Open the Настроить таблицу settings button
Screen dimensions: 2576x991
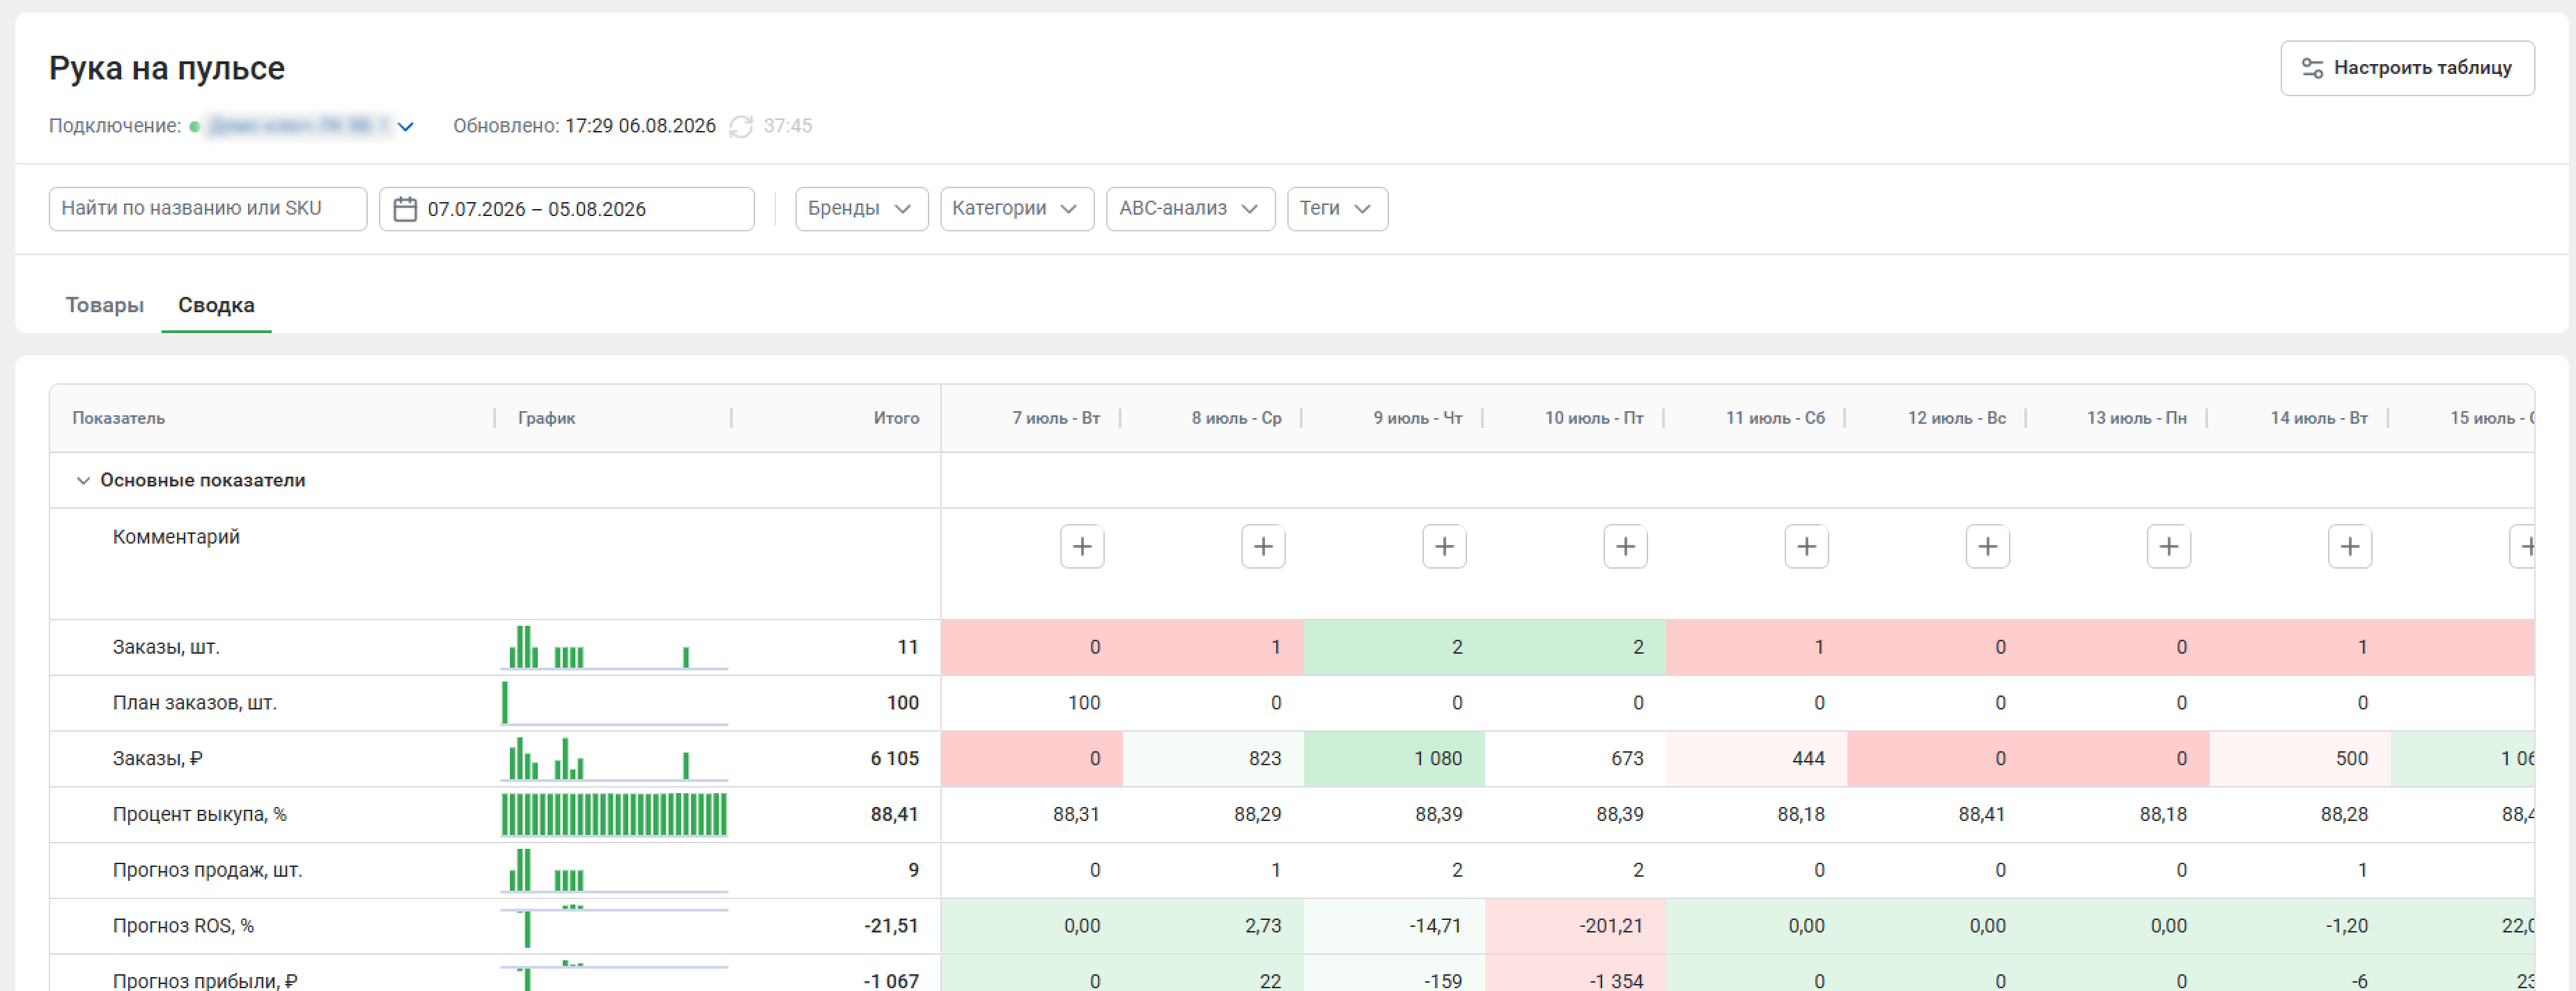(2406, 68)
